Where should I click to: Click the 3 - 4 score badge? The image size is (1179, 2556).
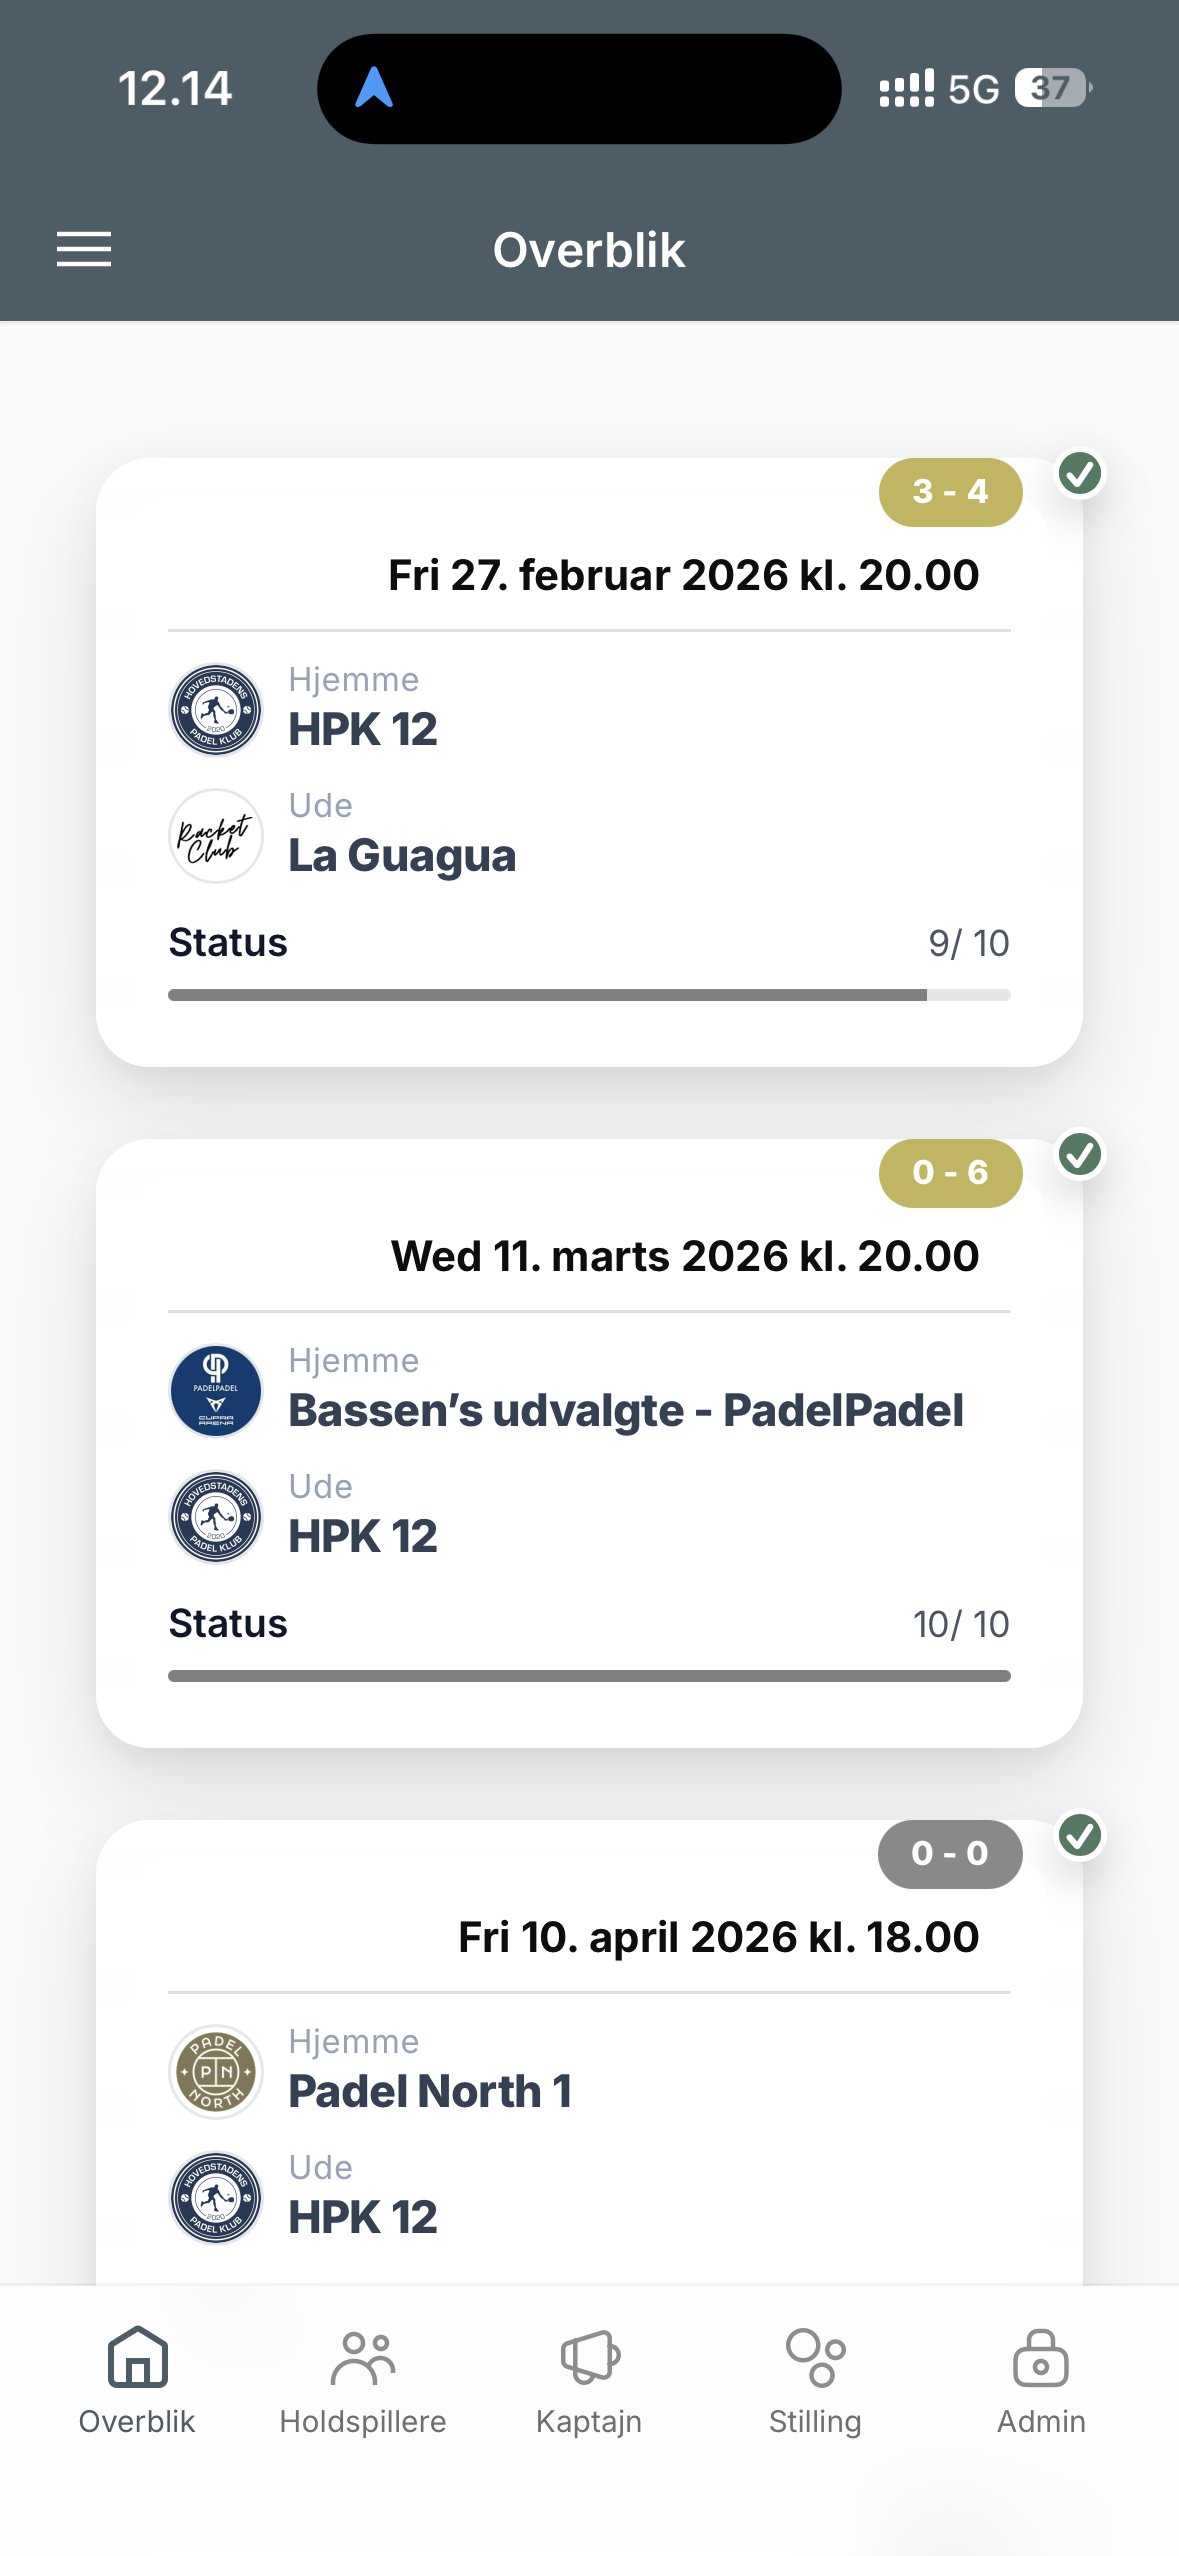click(950, 492)
